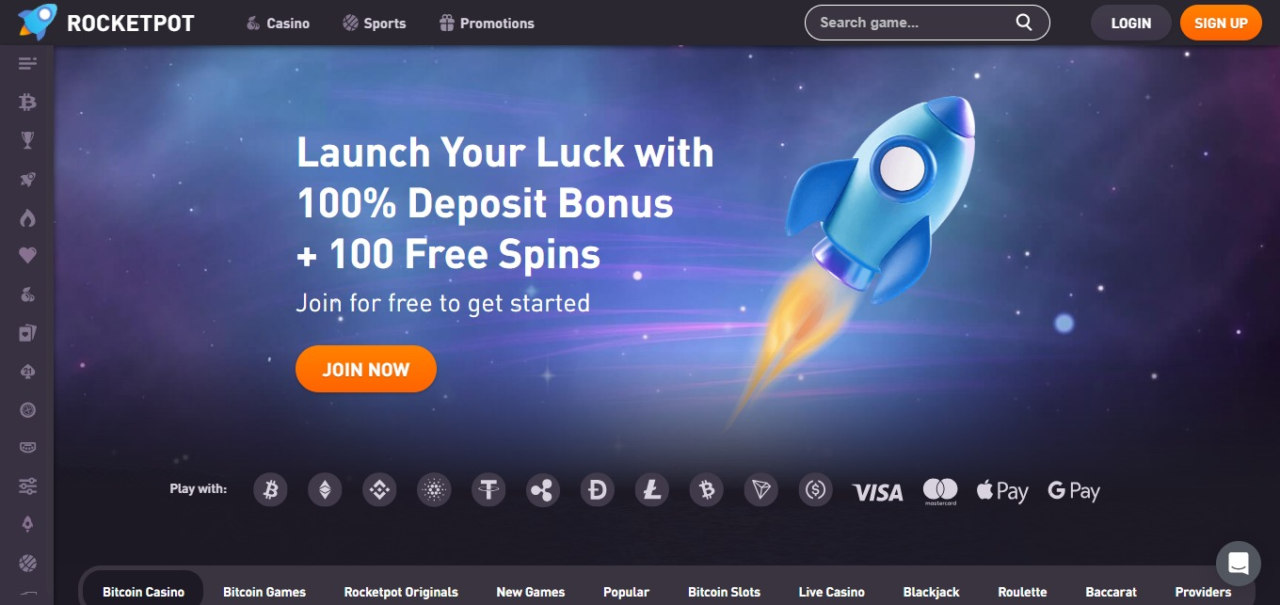Screen dimensions: 1280x605
Task: Open the trophy tournaments sidebar icon
Action: click(x=28, y=140)
